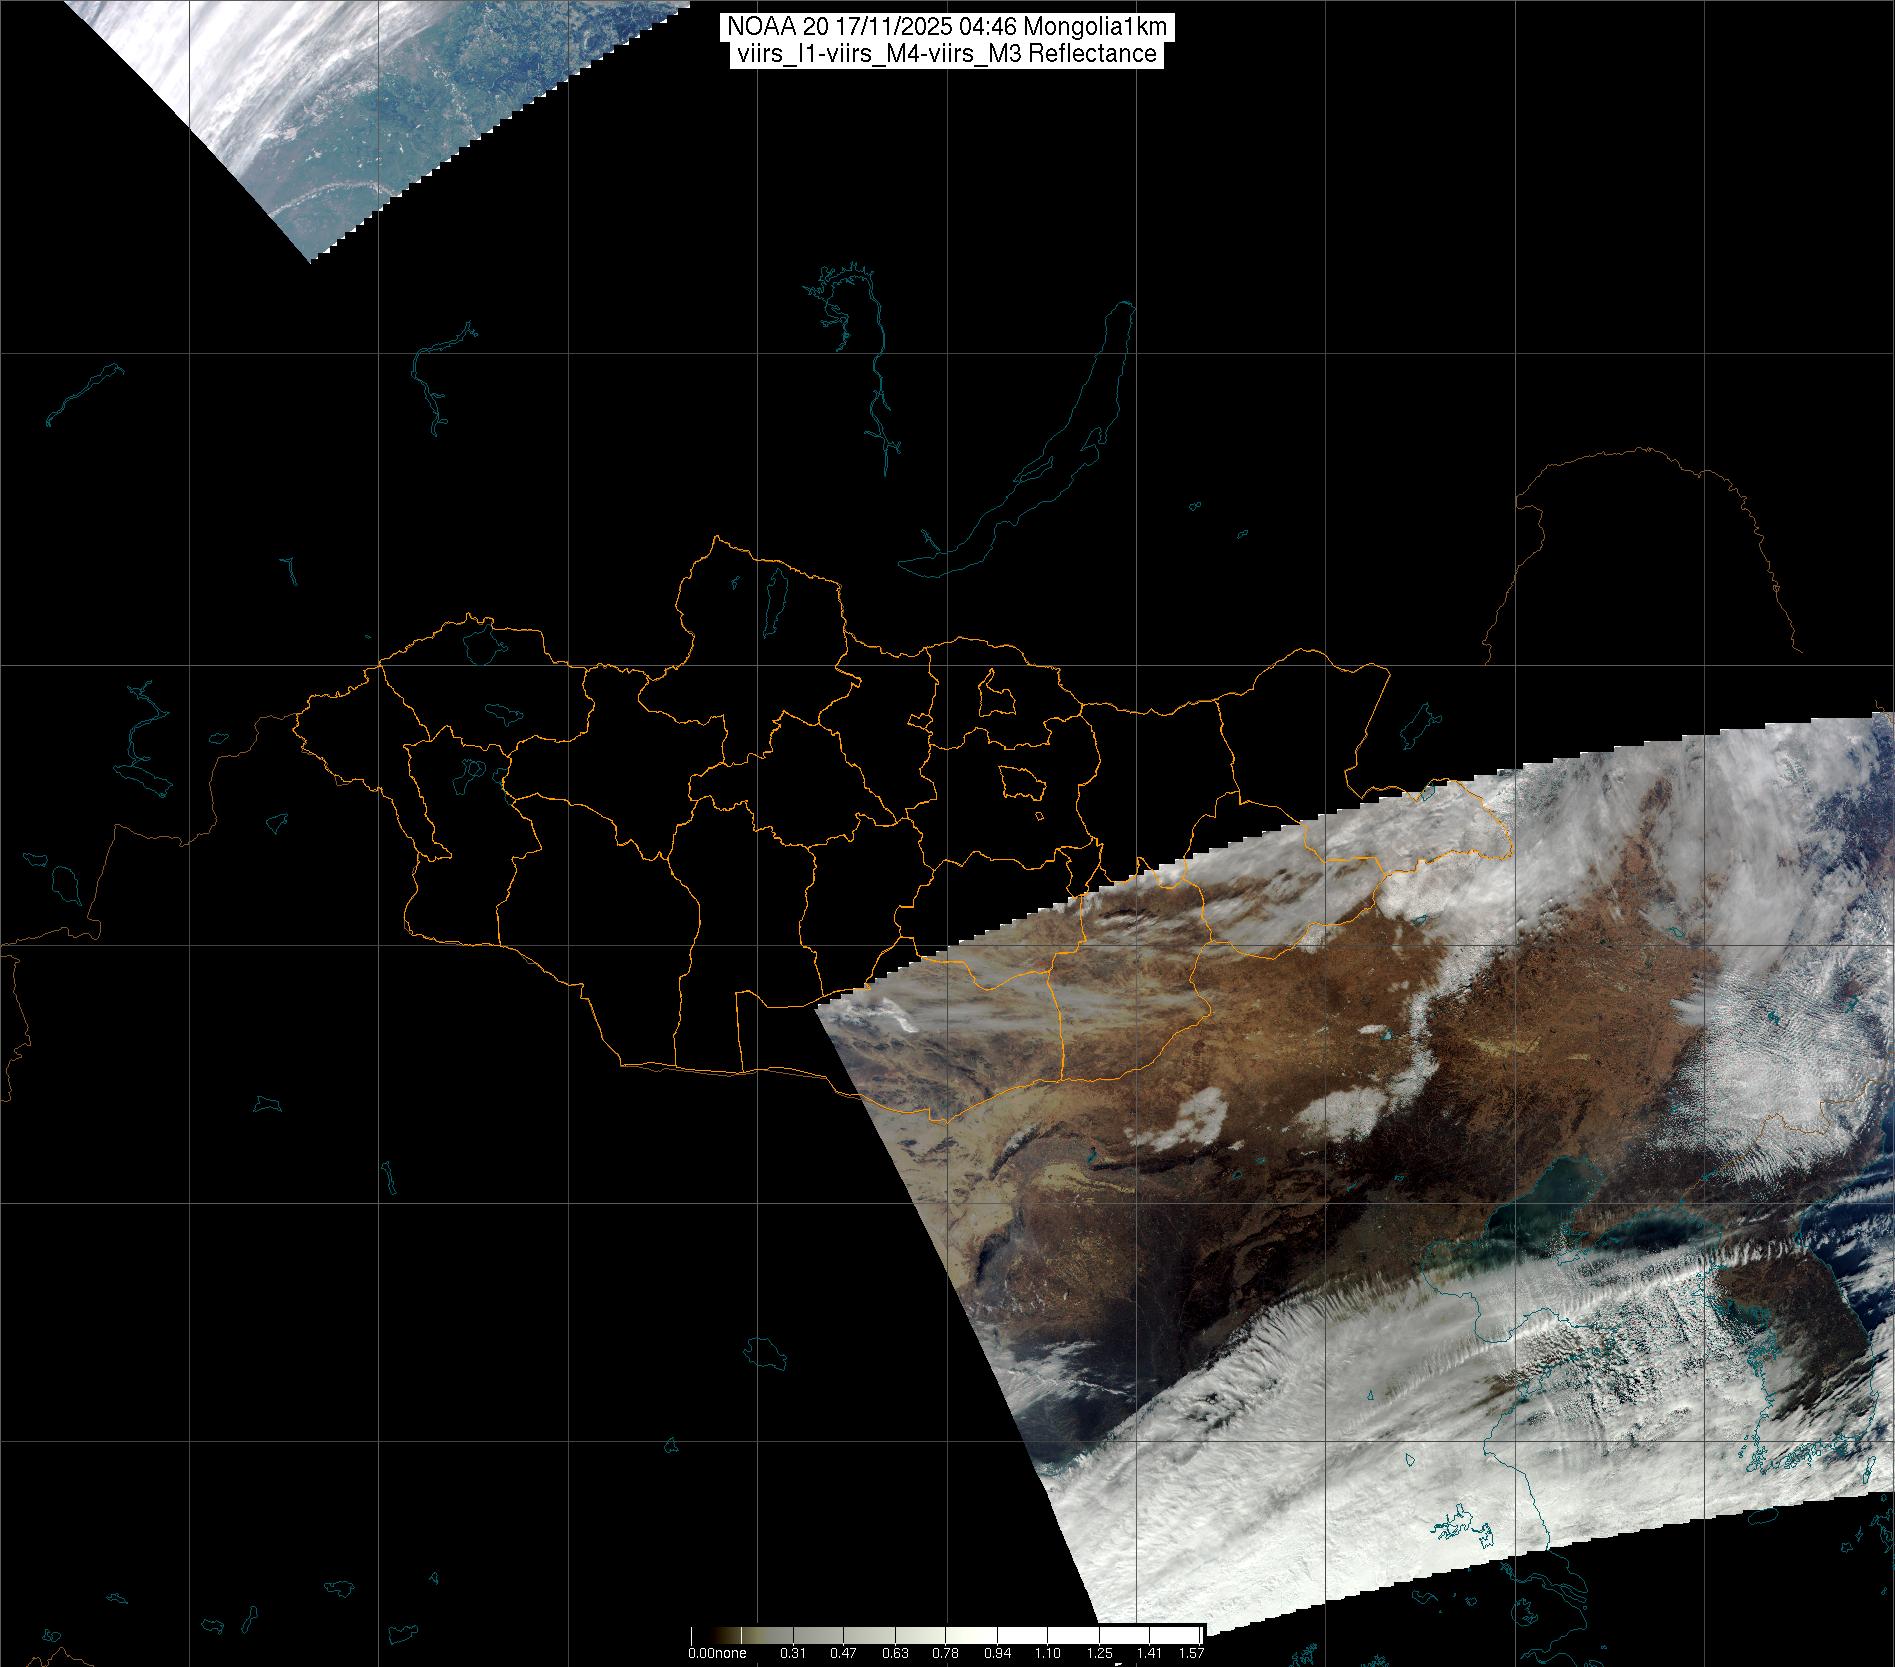1895x1667 pixels.
Task: Click the NOAA 20 title text line
Action: [946, 27]
